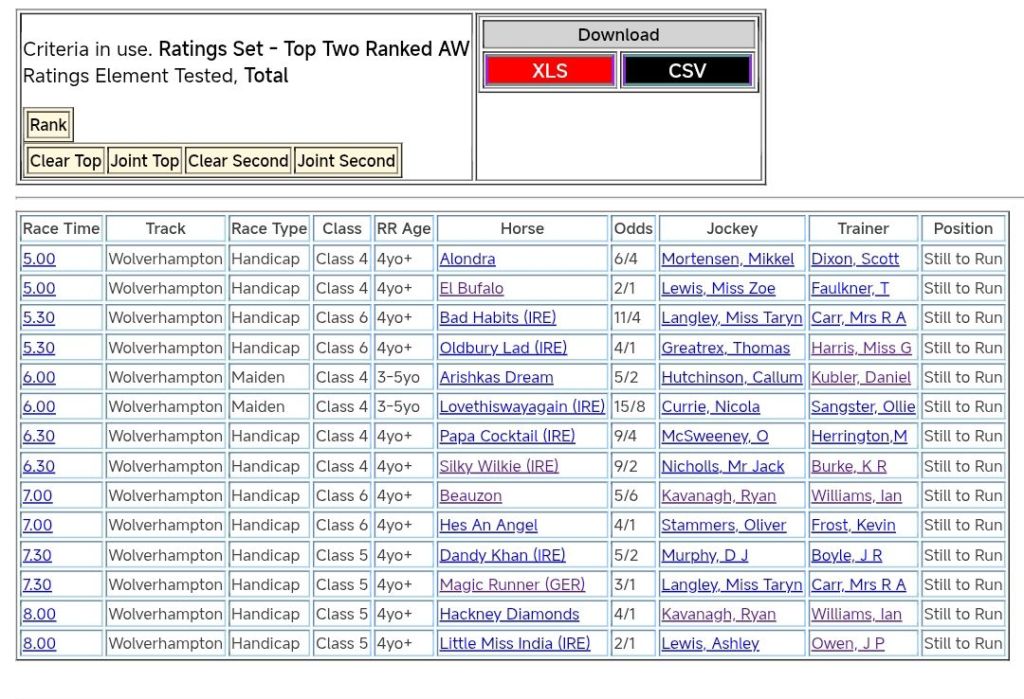Click the 5.30 race time for Bad Habits
Screen dimensions: 1024x699
pyautogui.click(x=39, y=318)
